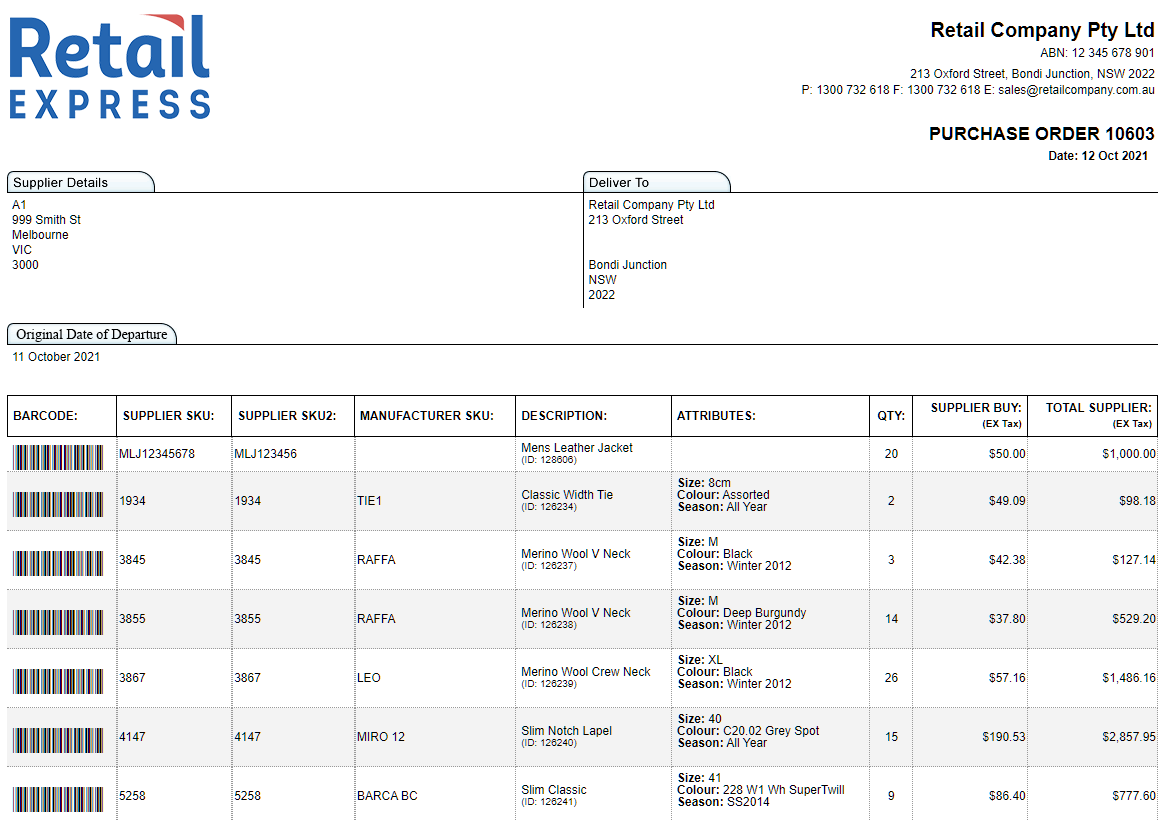Click the sales@retailcompany.com.au email address
This screenshot has height=821, width=1163.
pos(1076,90)
